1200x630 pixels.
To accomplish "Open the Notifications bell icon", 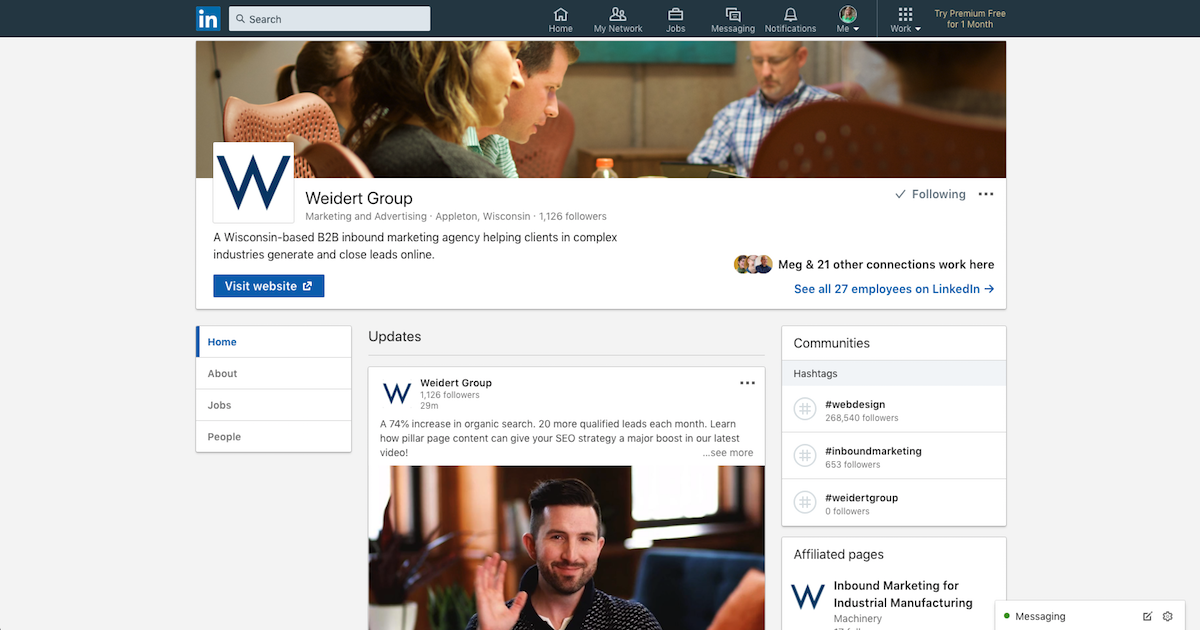I will tap(791, 19).
